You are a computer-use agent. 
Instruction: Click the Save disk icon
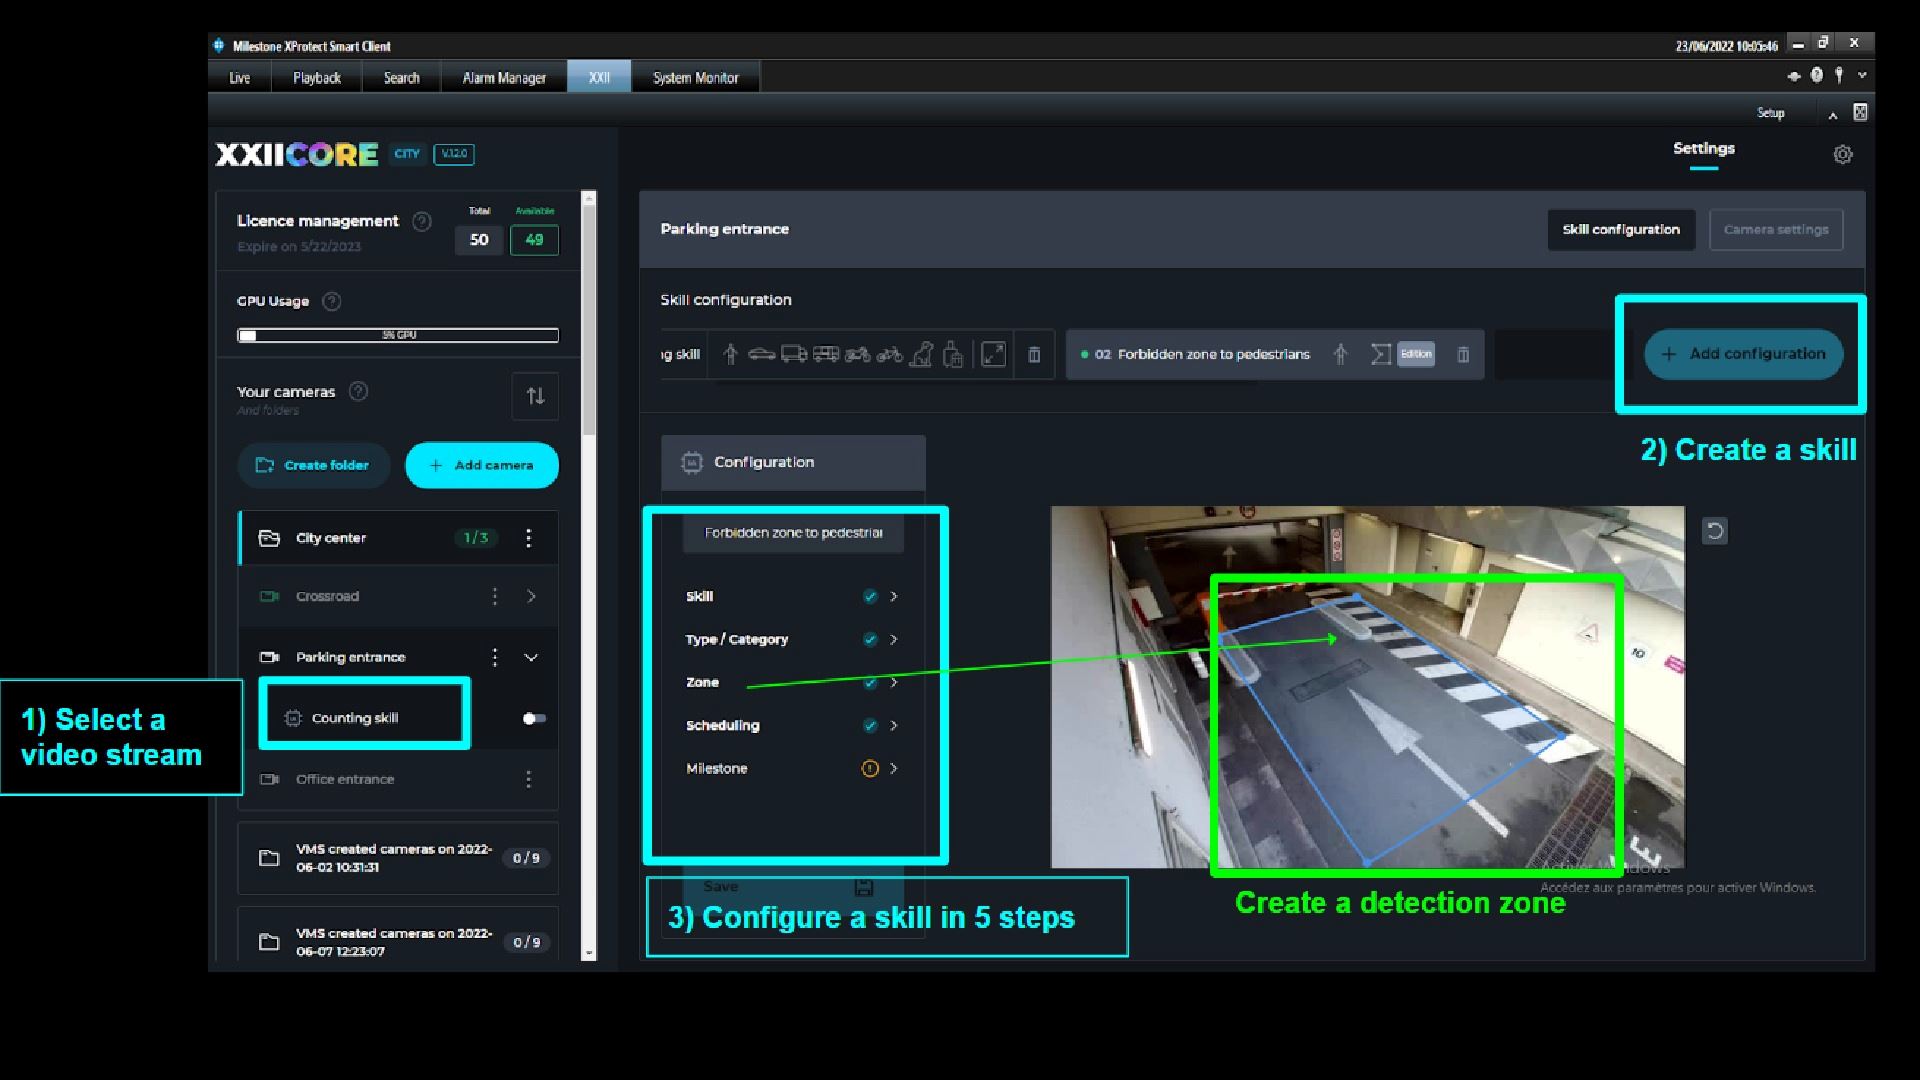pyautogui.click(x=864, y=887)
